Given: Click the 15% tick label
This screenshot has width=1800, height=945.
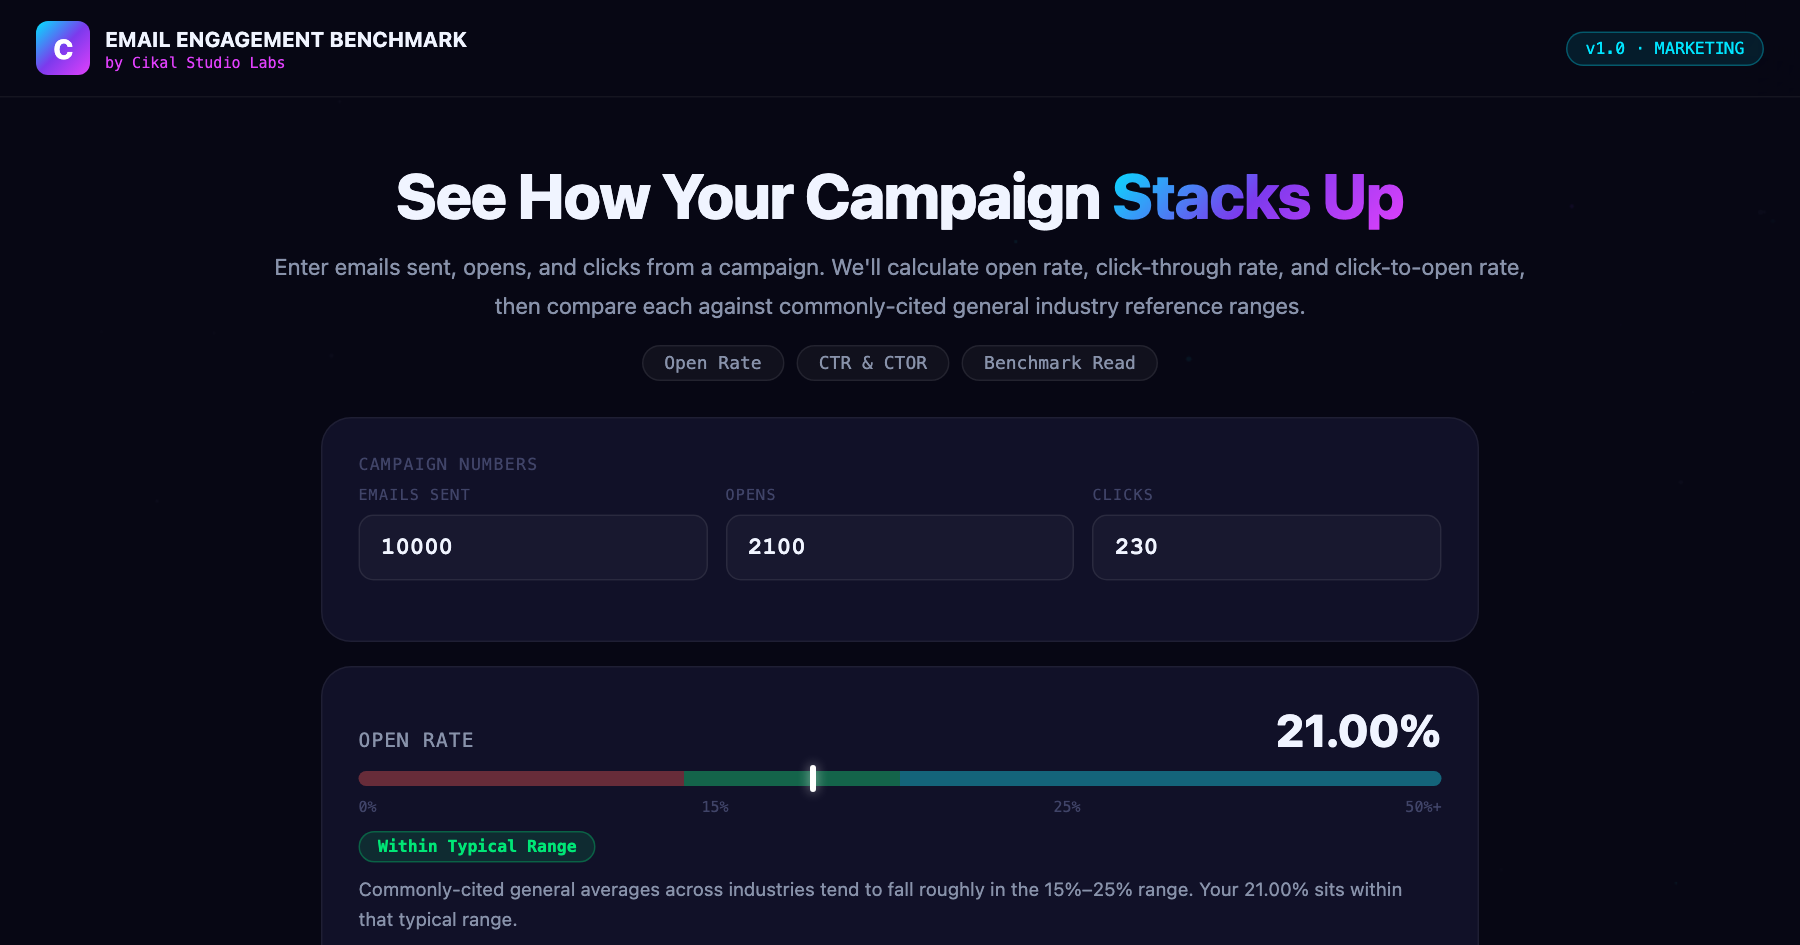Looking at the screenshot, I should (715, 807).
